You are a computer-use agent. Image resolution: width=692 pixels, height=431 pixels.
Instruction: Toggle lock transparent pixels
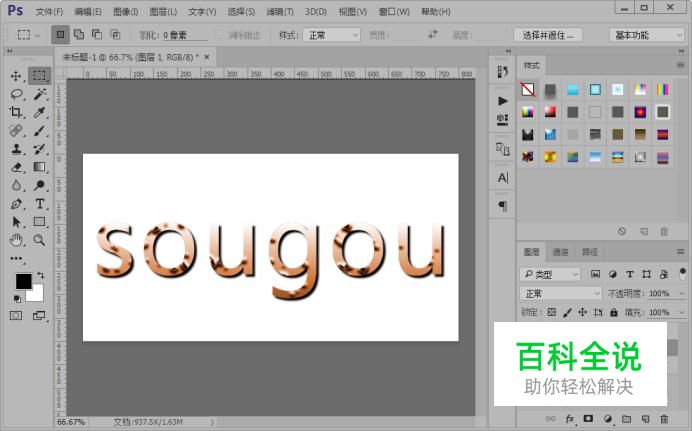552,312
